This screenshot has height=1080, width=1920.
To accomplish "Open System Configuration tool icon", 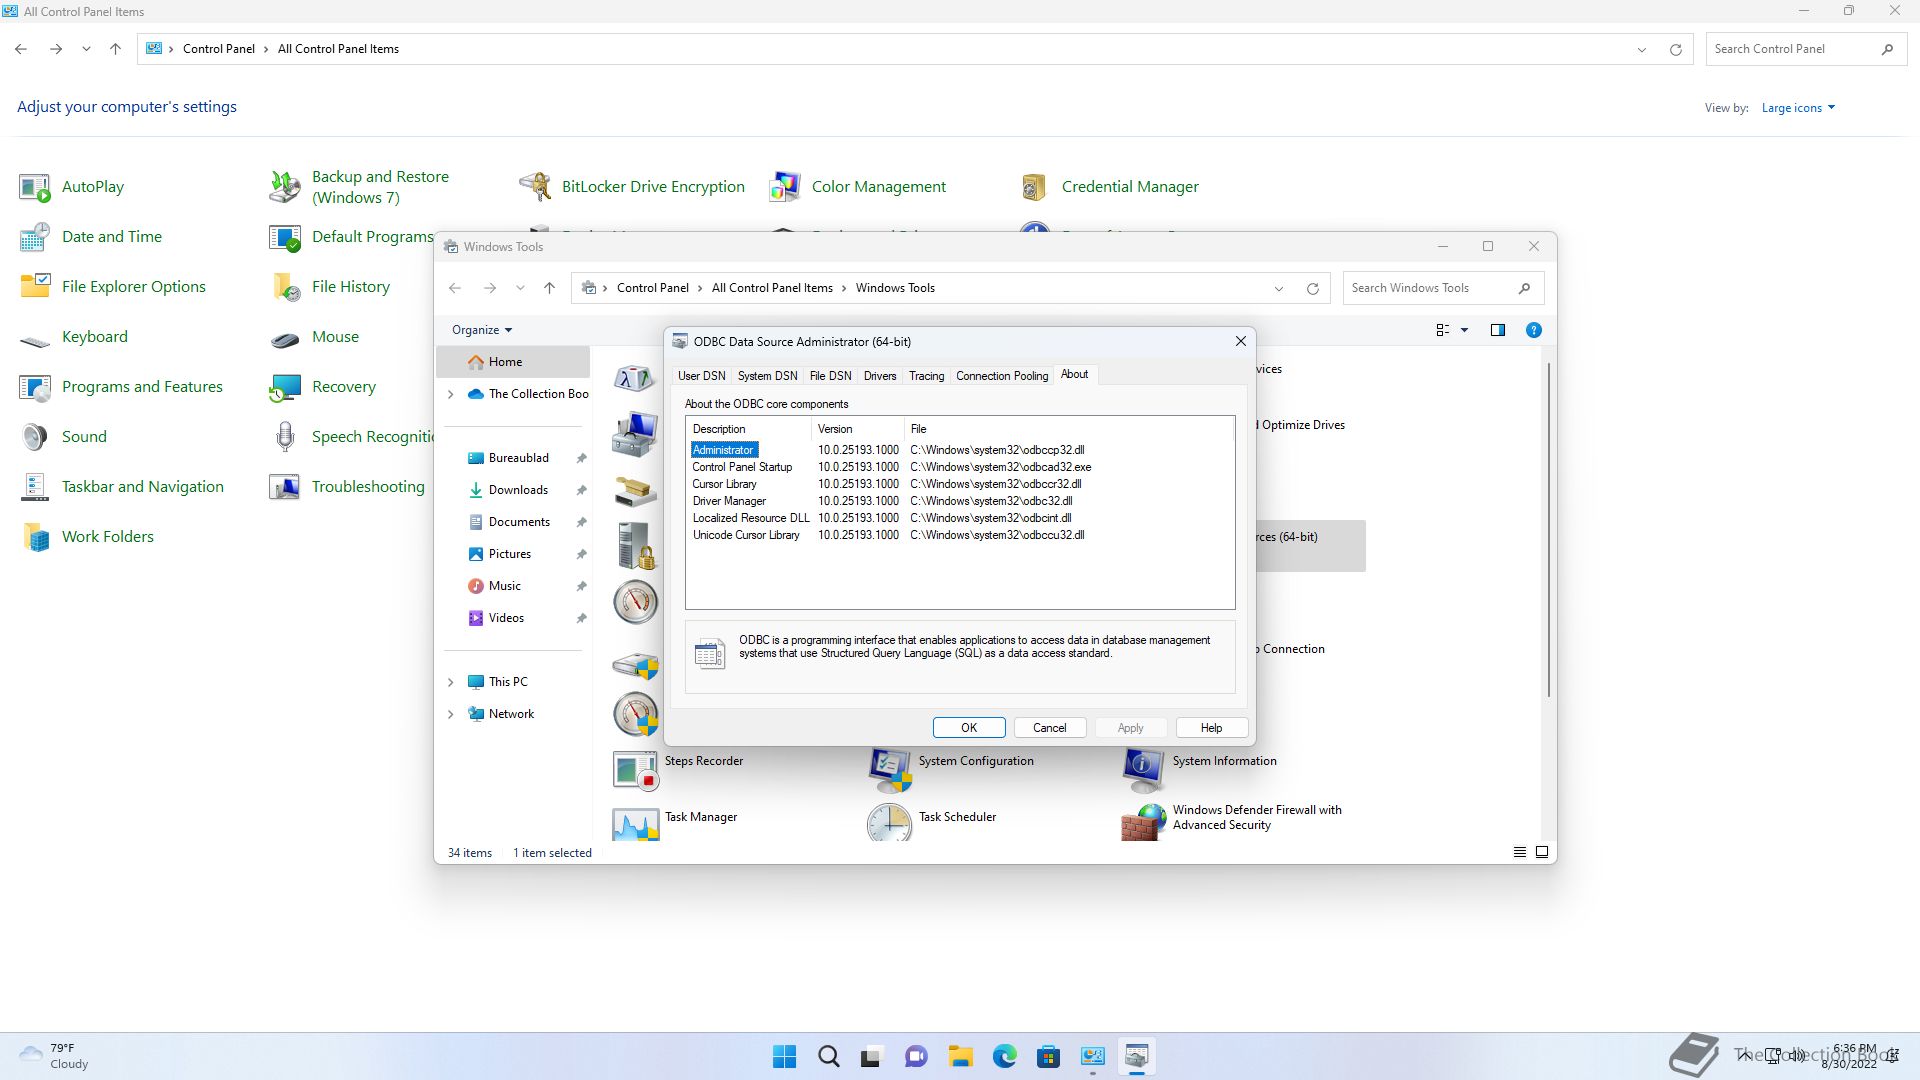I will (889, 769).
